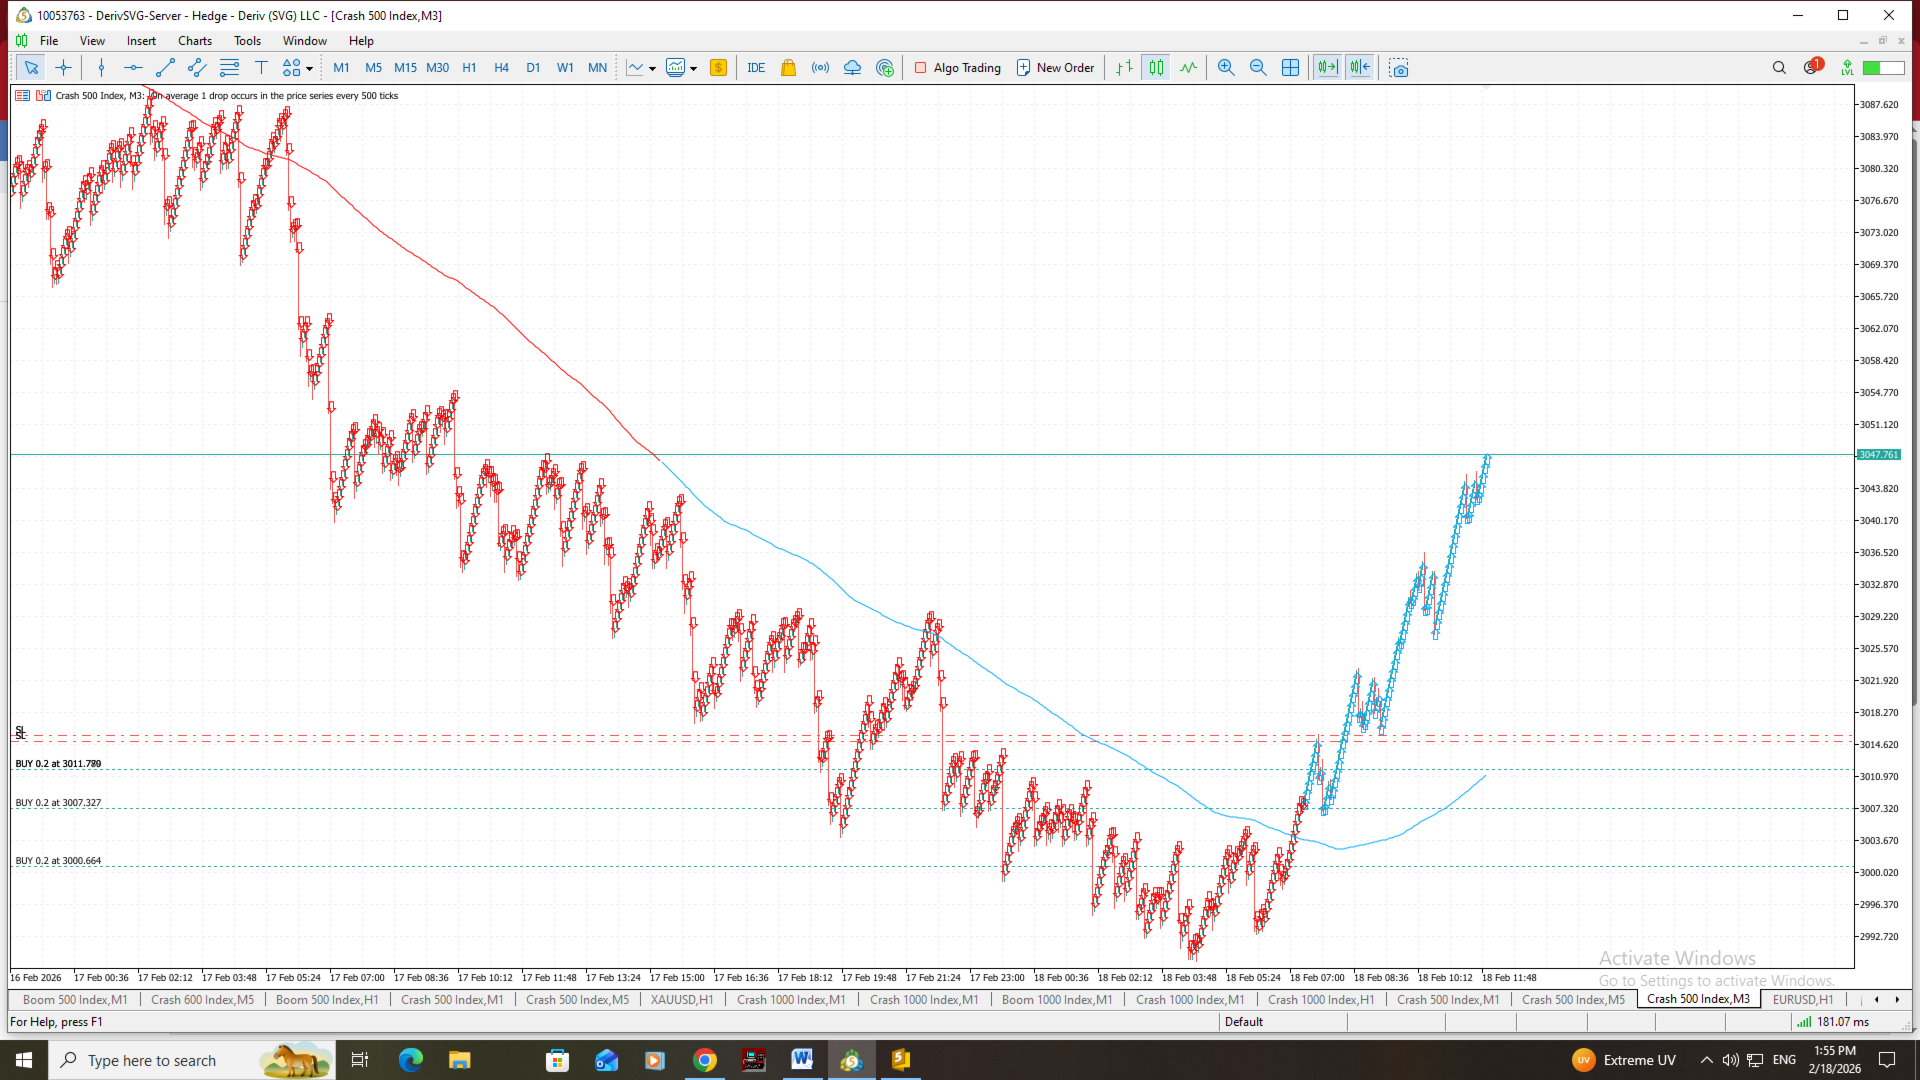
Task: Click the zoom in magnifier icon
Action: [x=1226, y=68]
